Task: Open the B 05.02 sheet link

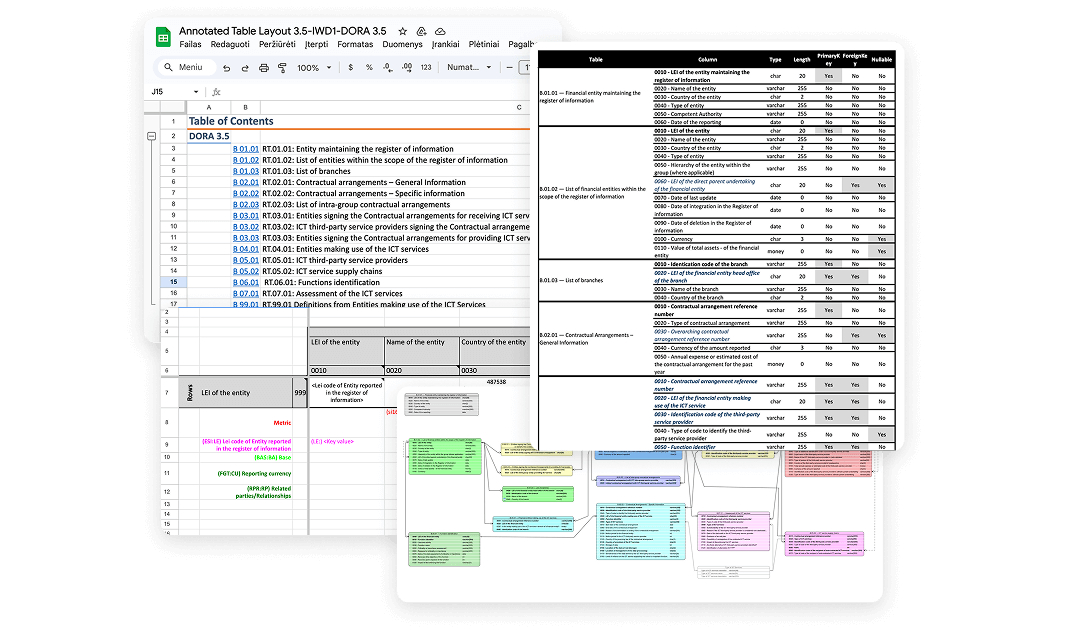Action: click(x=246, y=271)
